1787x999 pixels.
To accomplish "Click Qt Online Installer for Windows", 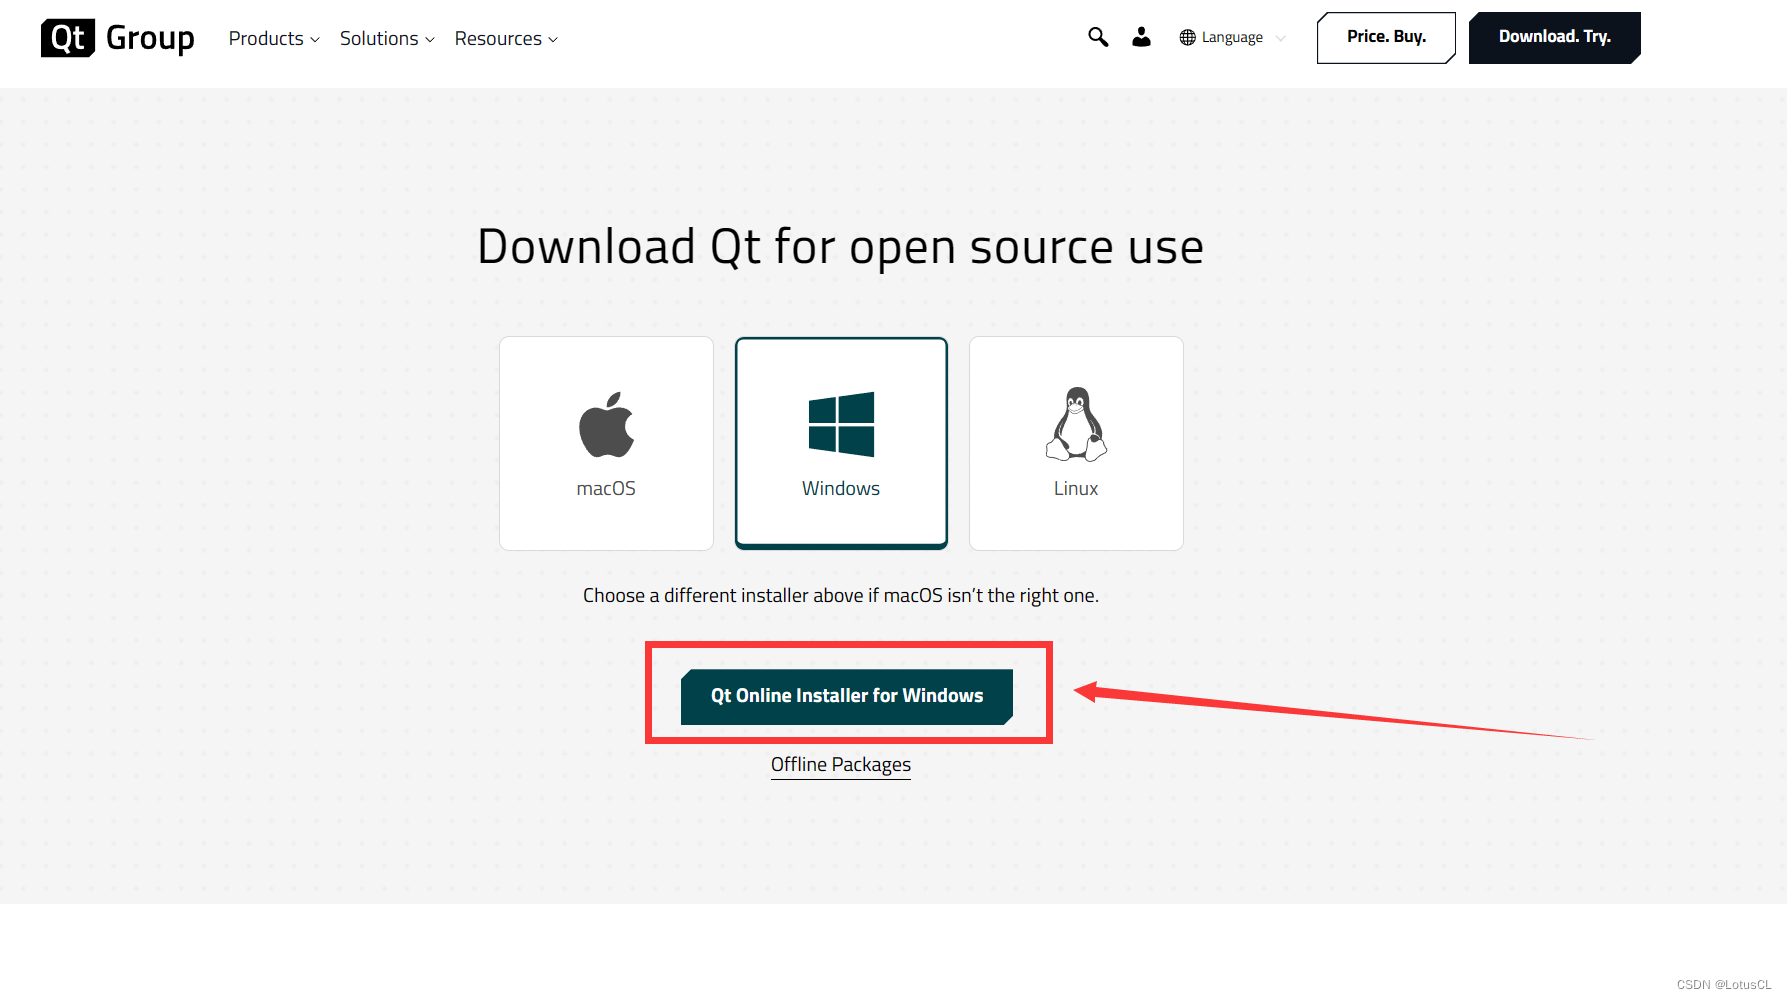I will (846, 695).
